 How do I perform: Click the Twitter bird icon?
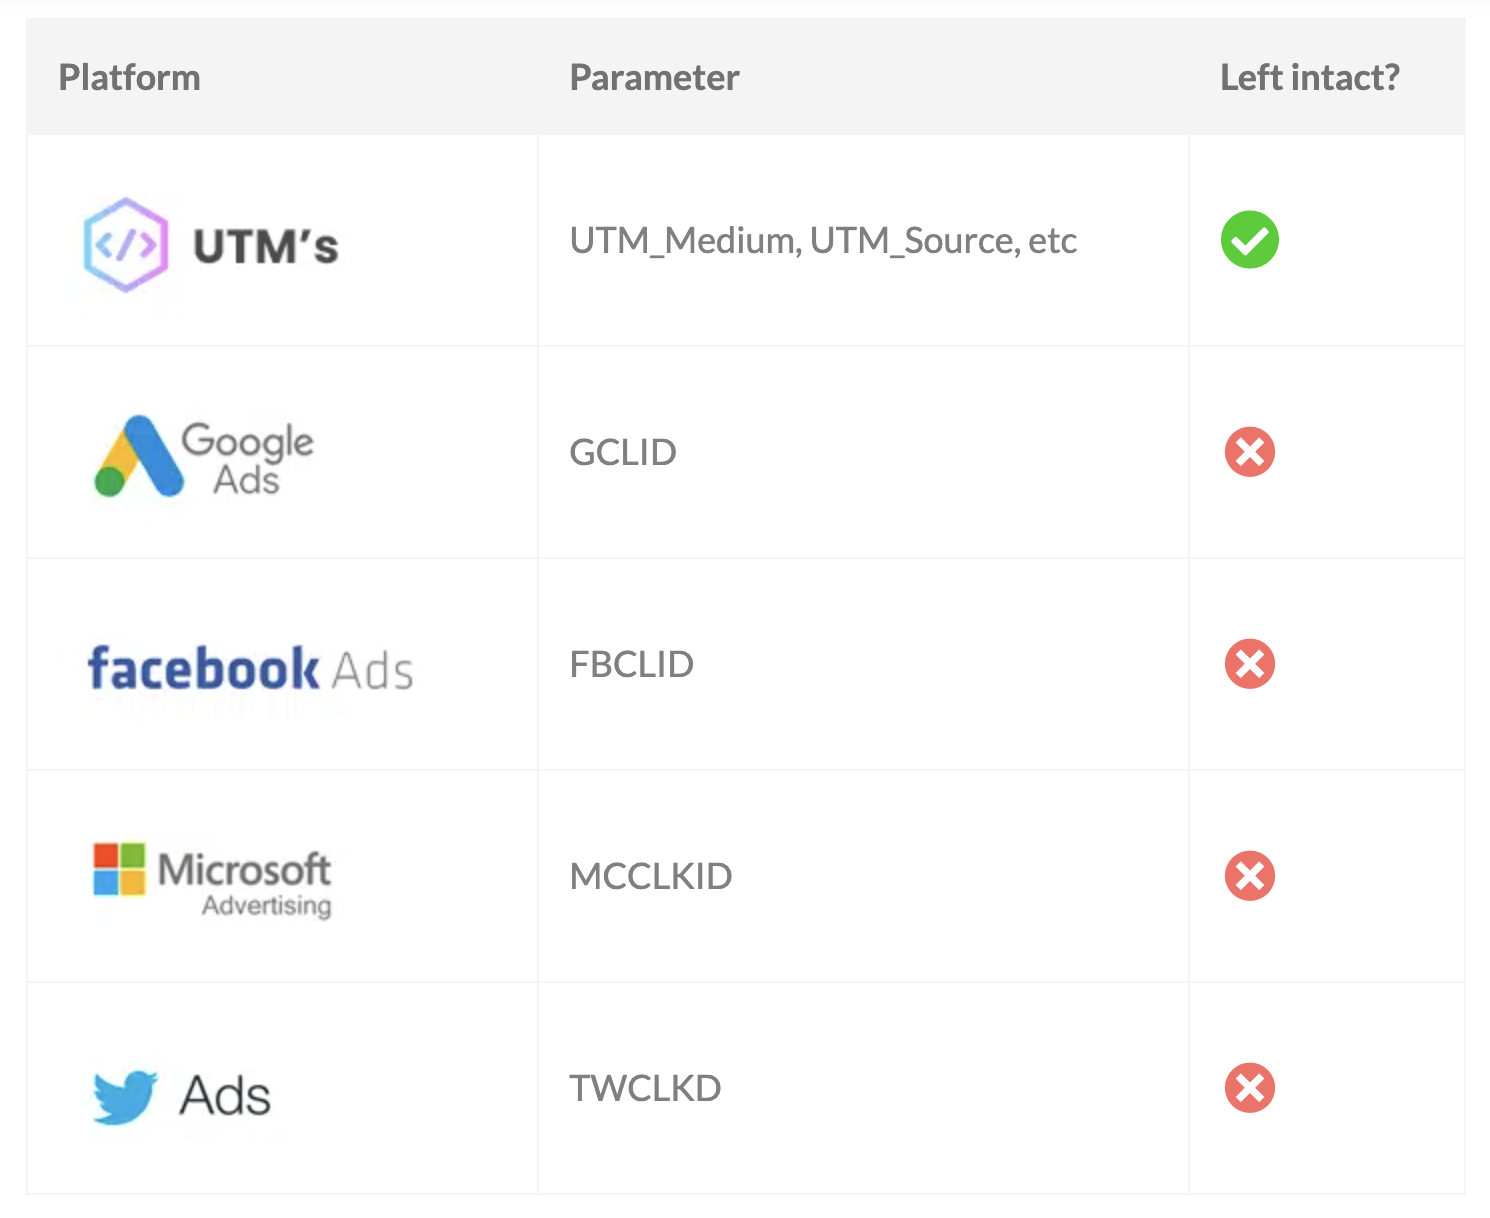click(x=125, y=1096)
